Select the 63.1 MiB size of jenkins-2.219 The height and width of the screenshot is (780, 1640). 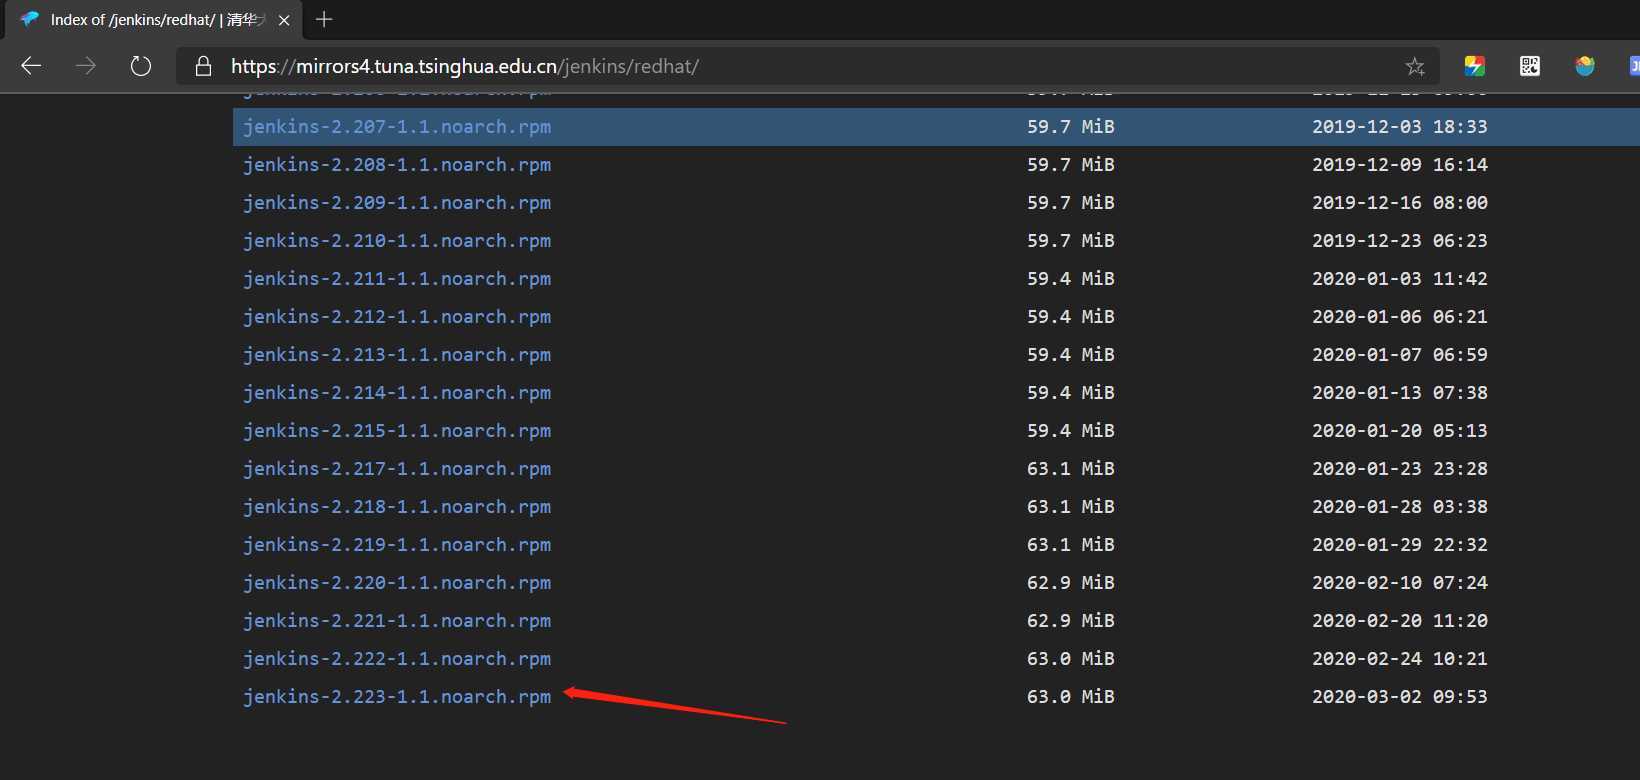pos(1071,545)
